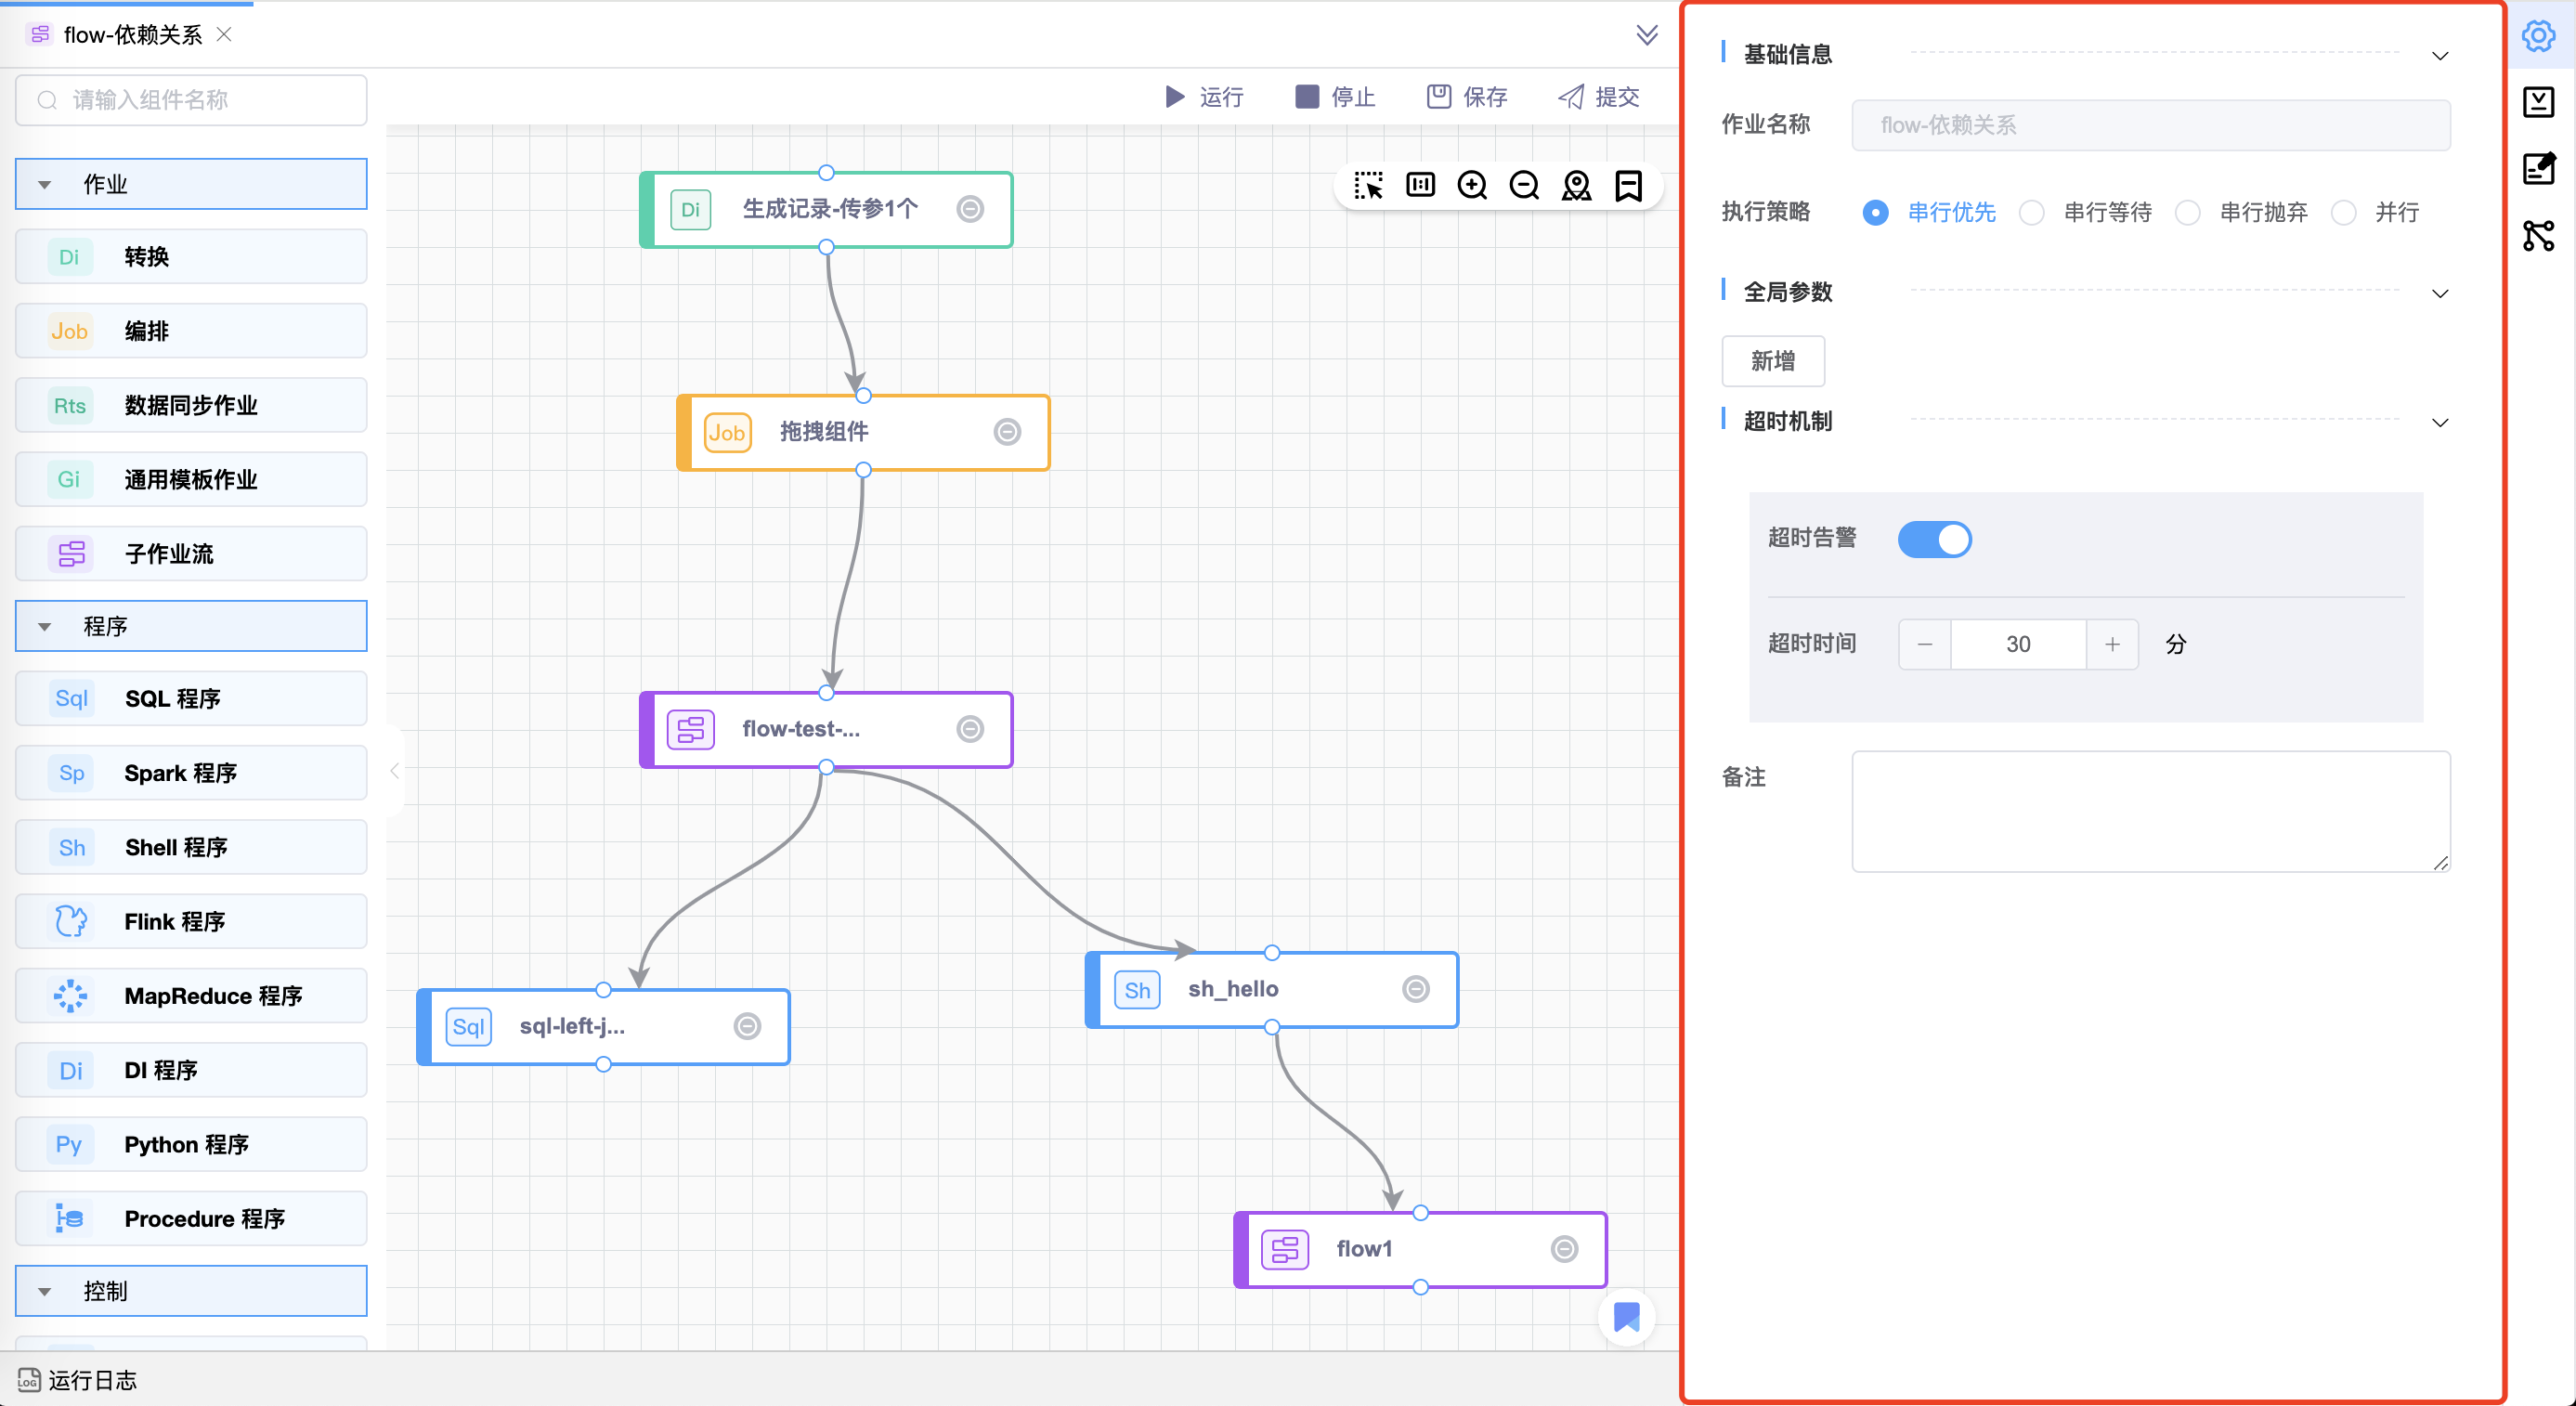Switch to the flow-依赖关系 tab

tap(132, 35)
